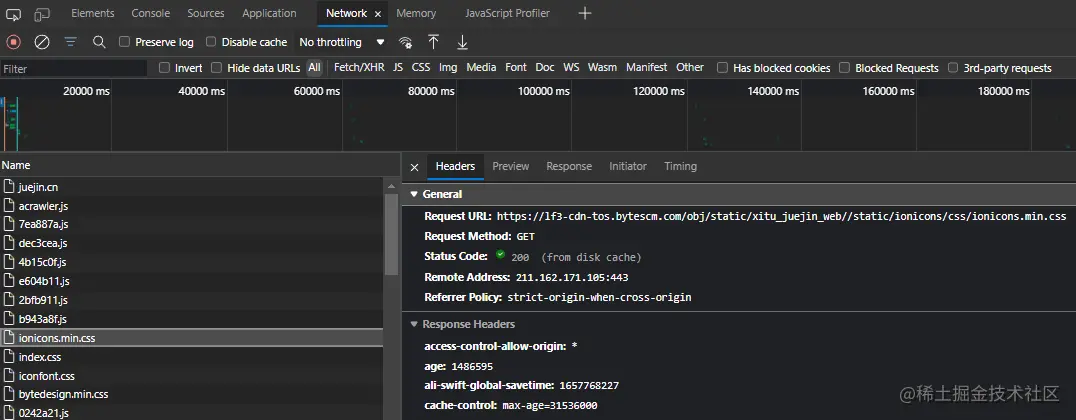Filter requests by Img type
This screenshot has height=420, width=1076.
448,67
